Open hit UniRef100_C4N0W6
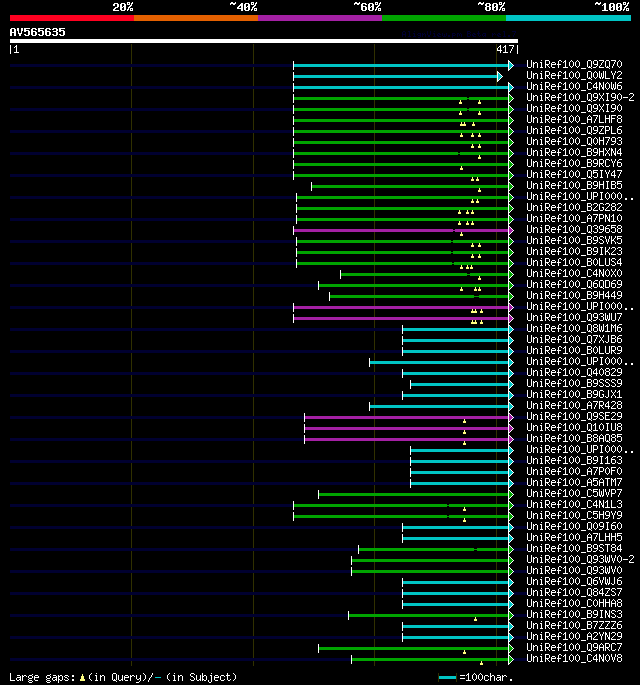 click(574, 86)
